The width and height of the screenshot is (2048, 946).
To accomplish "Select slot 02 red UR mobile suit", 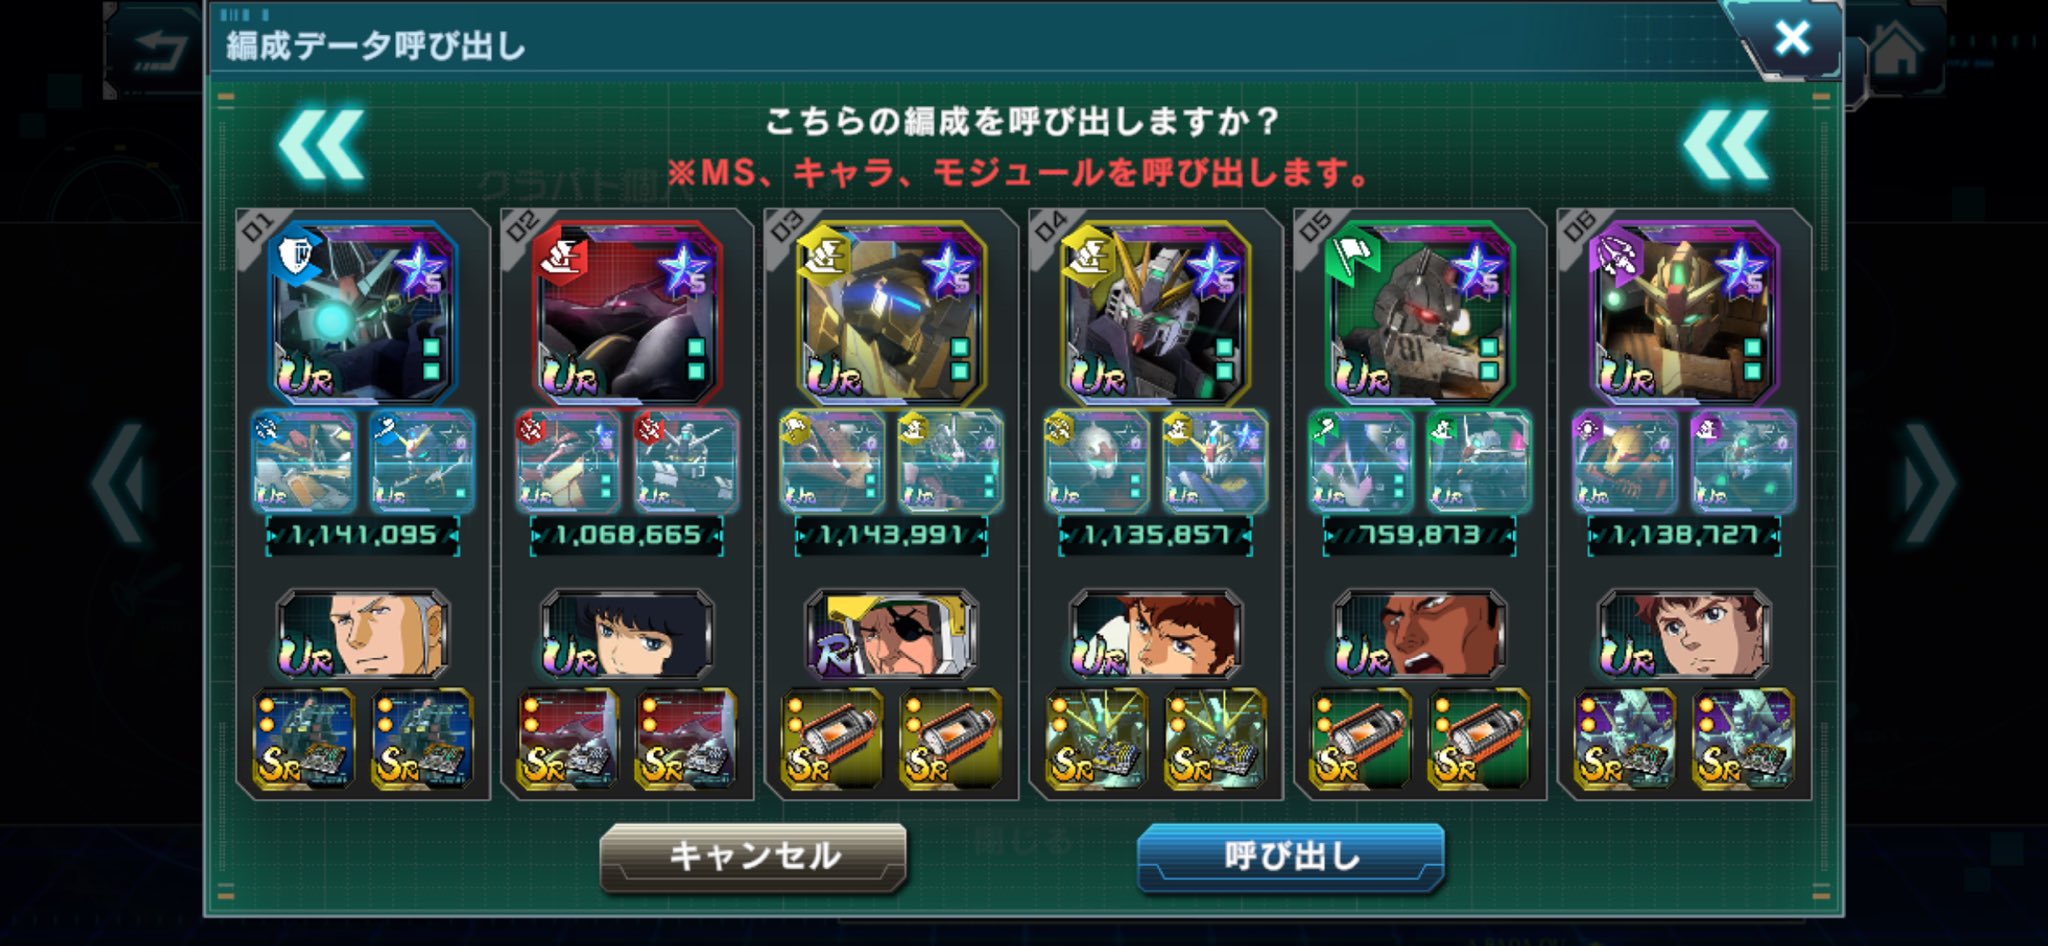I will [x=627, y=313].
